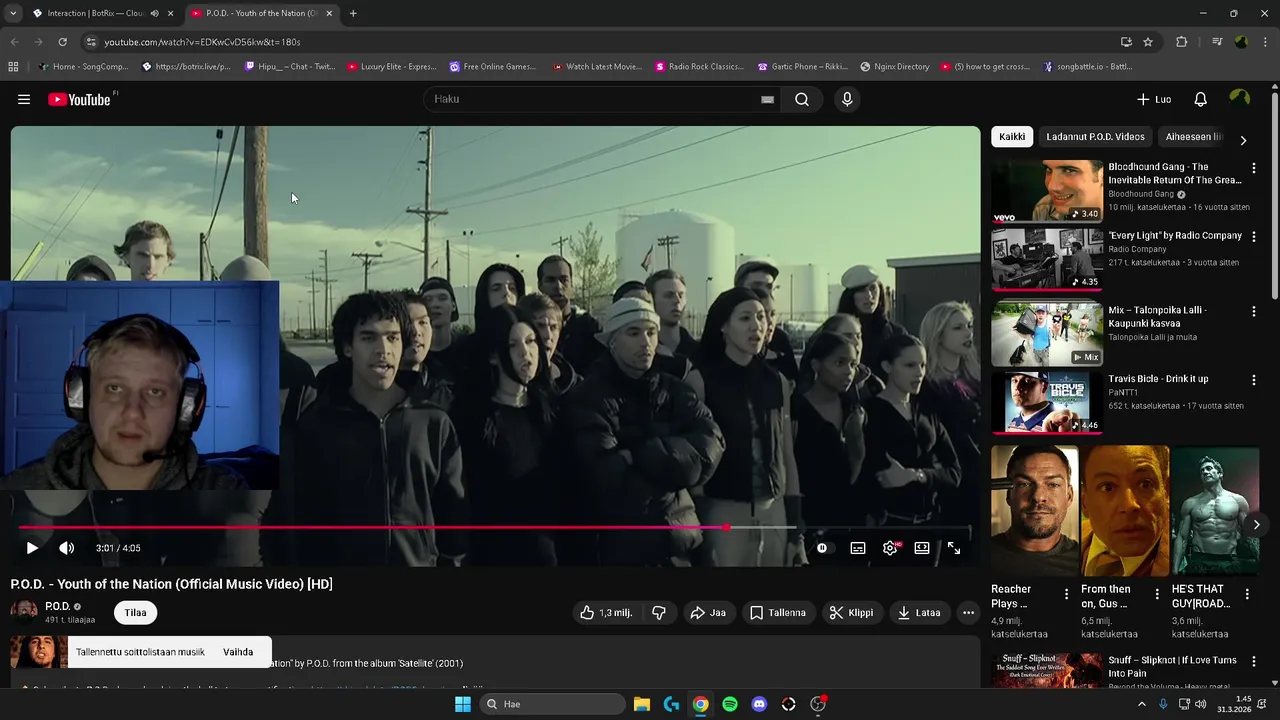Open Discord from the taskbar
The image size is (1280, 720).
point(759,704)
